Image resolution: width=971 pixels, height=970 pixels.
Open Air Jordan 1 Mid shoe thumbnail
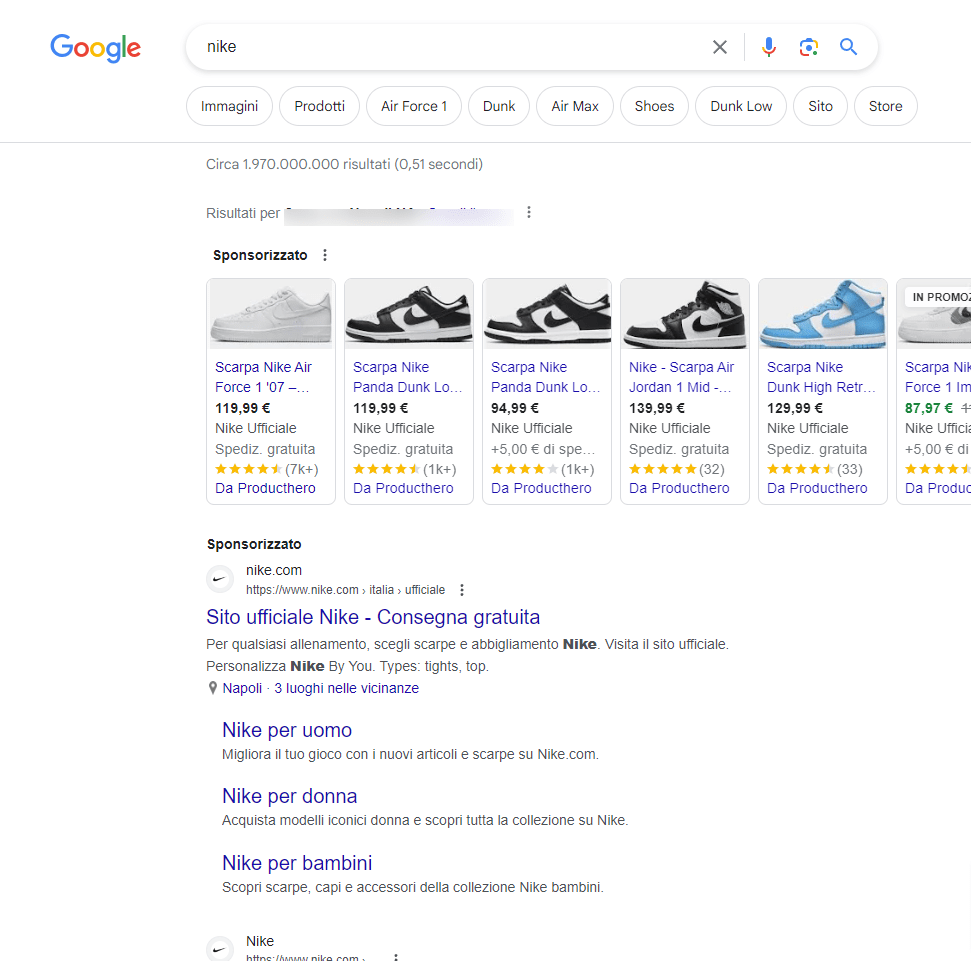[685, 314]
